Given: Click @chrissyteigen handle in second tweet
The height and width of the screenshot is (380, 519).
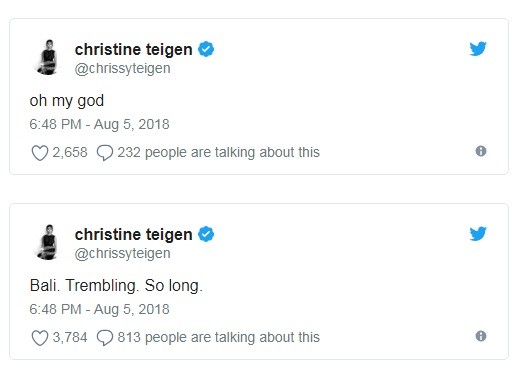Looking at the screenshot, I should [x=122, y=253].
